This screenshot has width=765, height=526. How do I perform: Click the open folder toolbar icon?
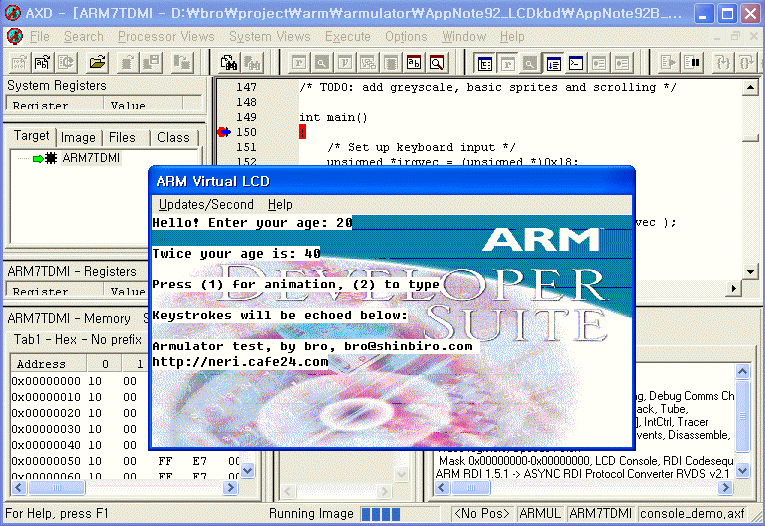click(97, 62)
